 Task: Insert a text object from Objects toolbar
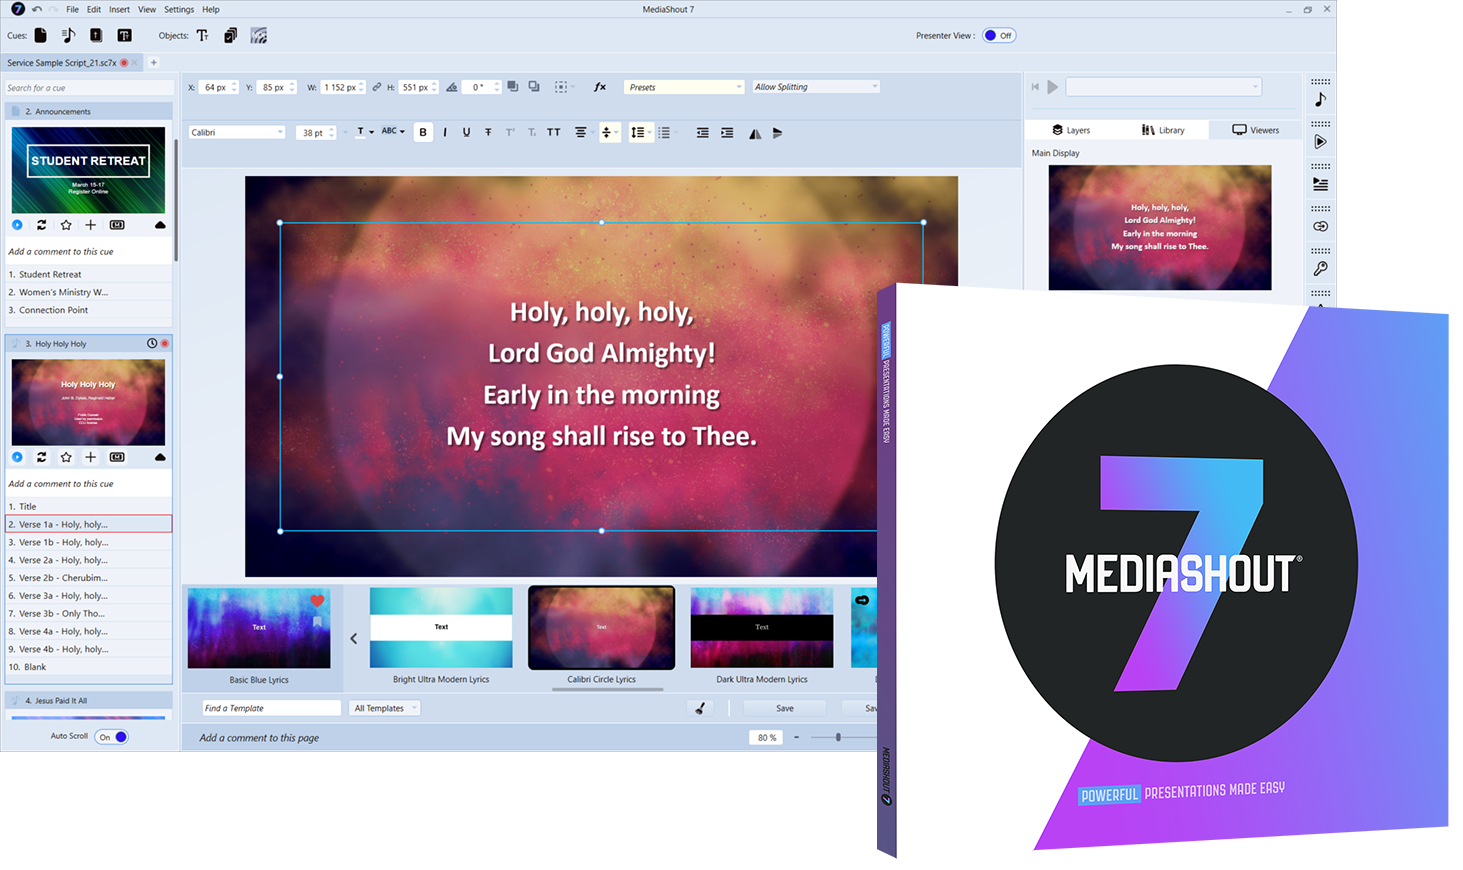point(202,35)
